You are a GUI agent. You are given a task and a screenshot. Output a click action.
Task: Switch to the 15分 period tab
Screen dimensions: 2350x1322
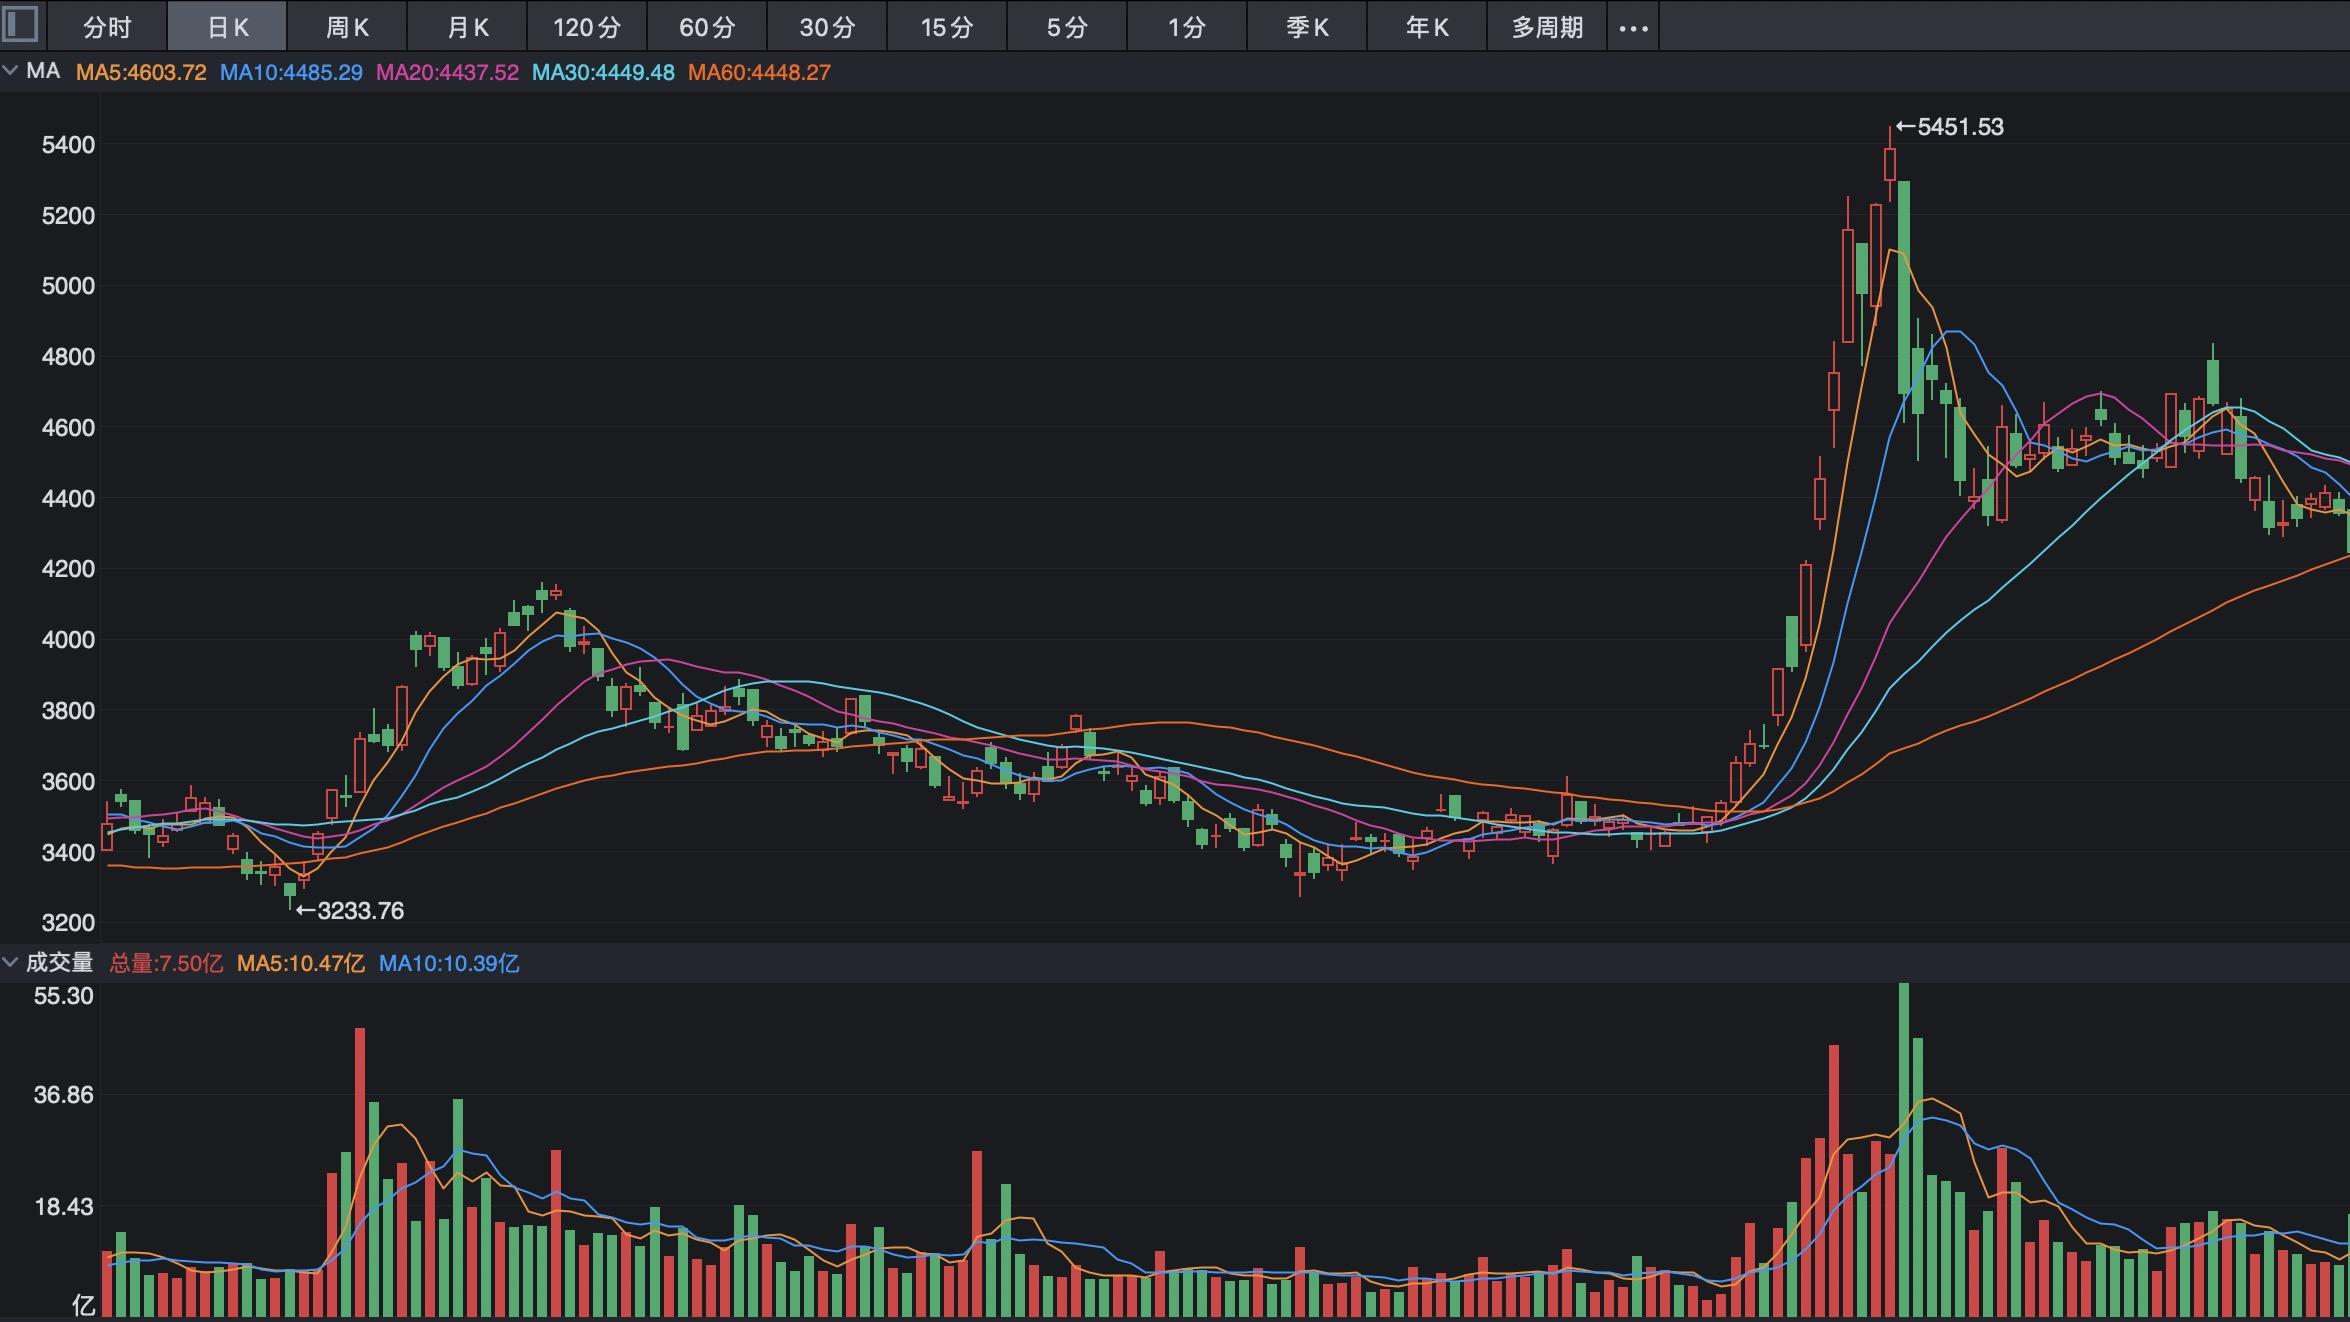[947, 27]
